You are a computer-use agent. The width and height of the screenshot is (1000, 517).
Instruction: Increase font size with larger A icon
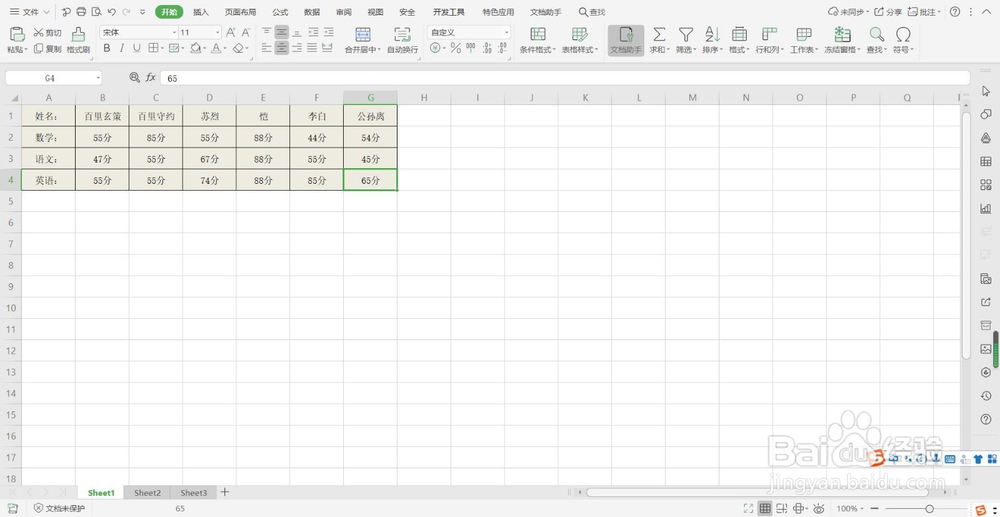231,33
